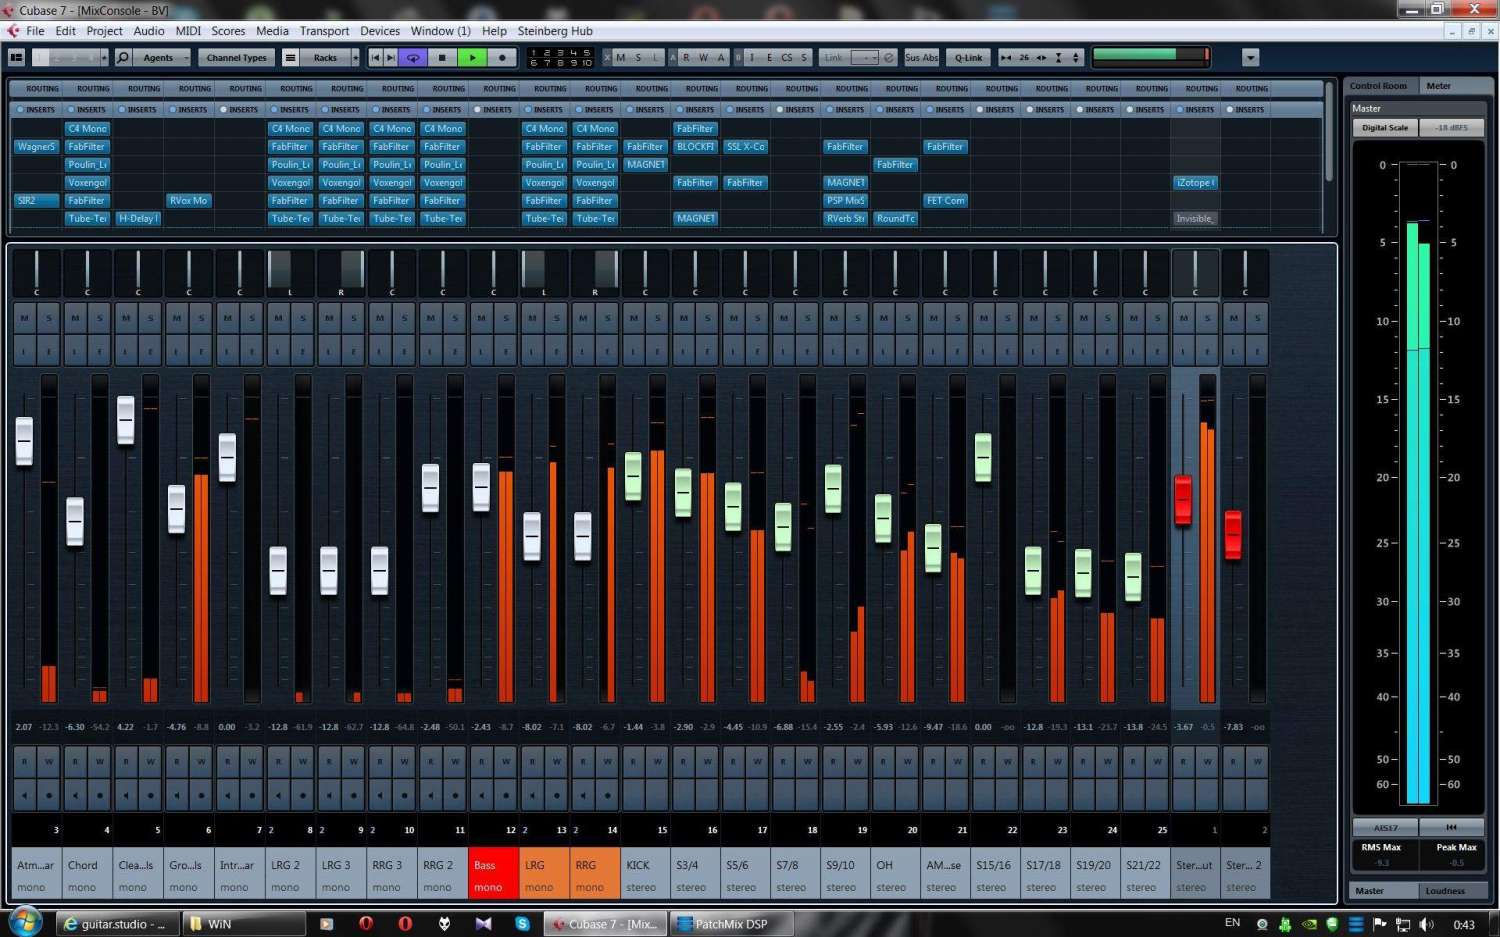This screenshot has height=937, width=1500.
Task: Click the Atm...ar channel fader handle
Action: [x=24, y=441]
